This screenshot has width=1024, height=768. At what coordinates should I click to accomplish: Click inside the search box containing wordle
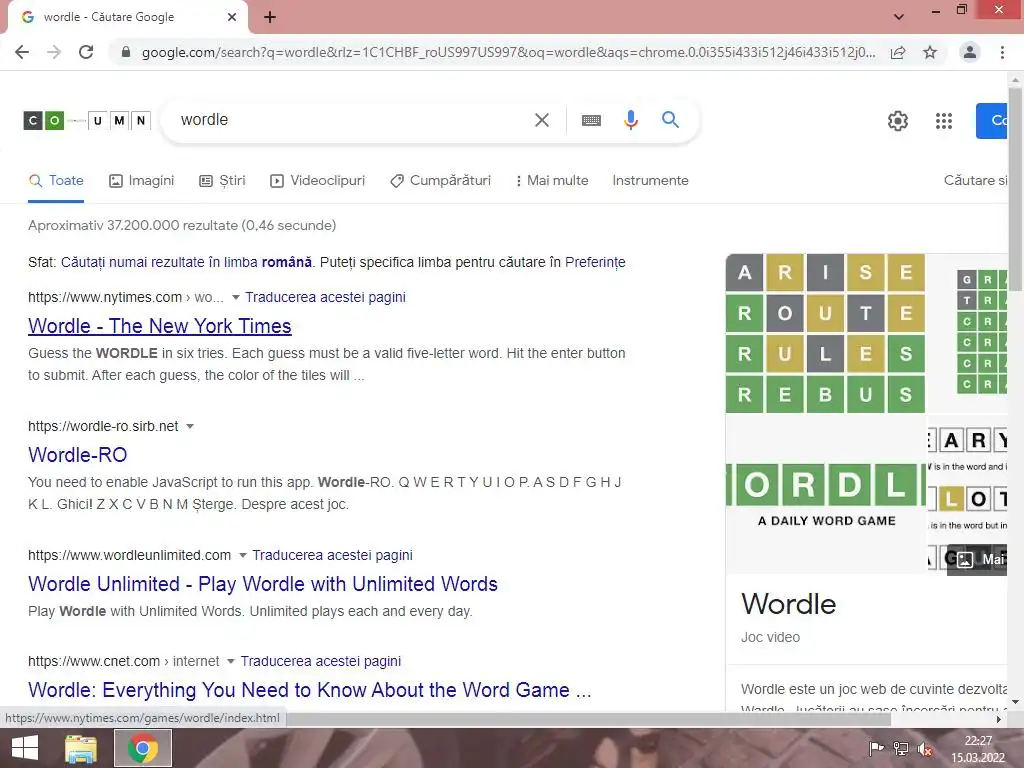pyautogui.click(x=353, y=120)
